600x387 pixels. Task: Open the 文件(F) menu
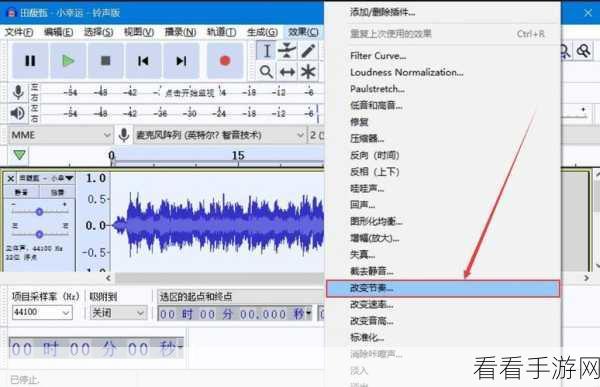point(19,32)
